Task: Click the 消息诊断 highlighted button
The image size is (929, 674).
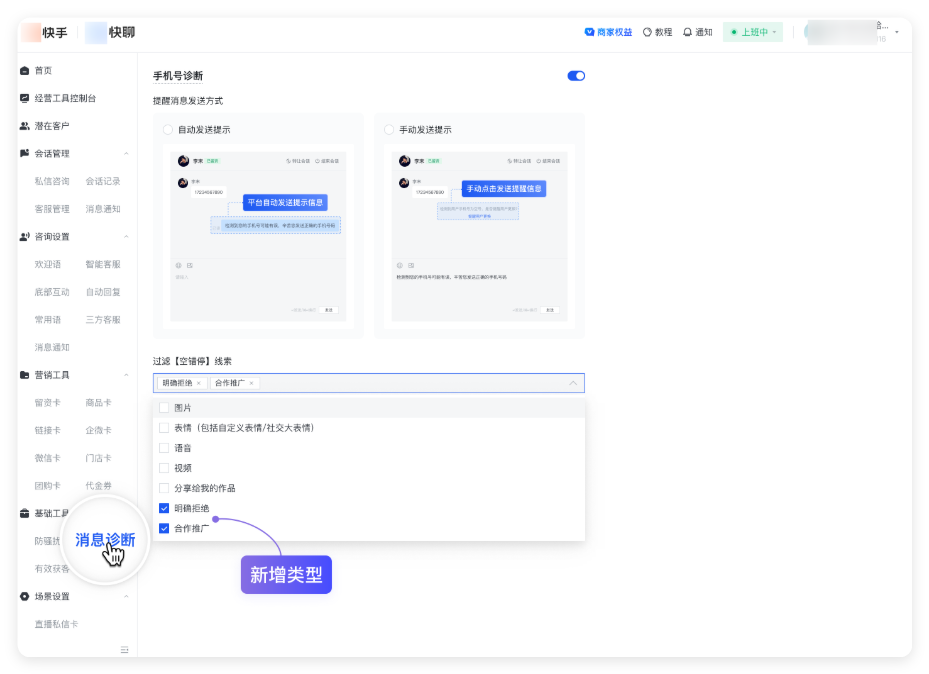Action: (104, 538)
